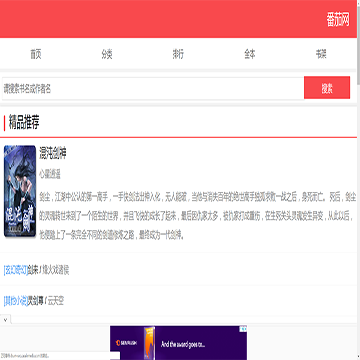Open the blue 玄幻 category tag

point(16,270)
